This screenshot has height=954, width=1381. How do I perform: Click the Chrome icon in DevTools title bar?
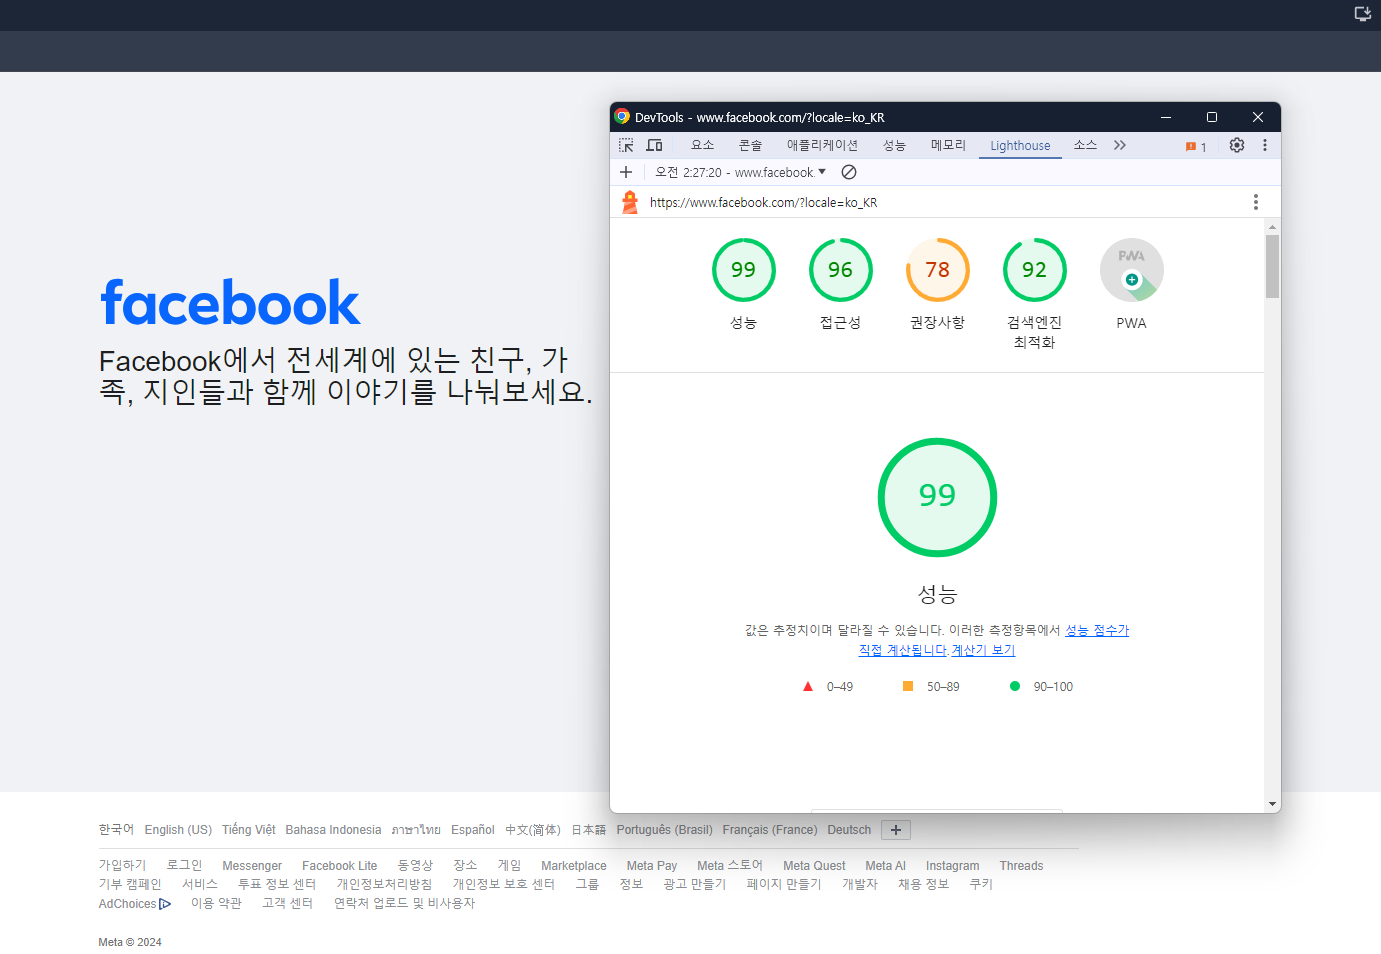(x=622, y=117)
